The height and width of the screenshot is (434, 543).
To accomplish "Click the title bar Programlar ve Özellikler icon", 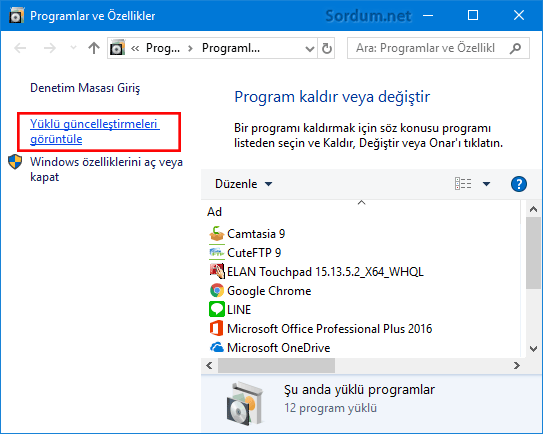I will point(17,15).
